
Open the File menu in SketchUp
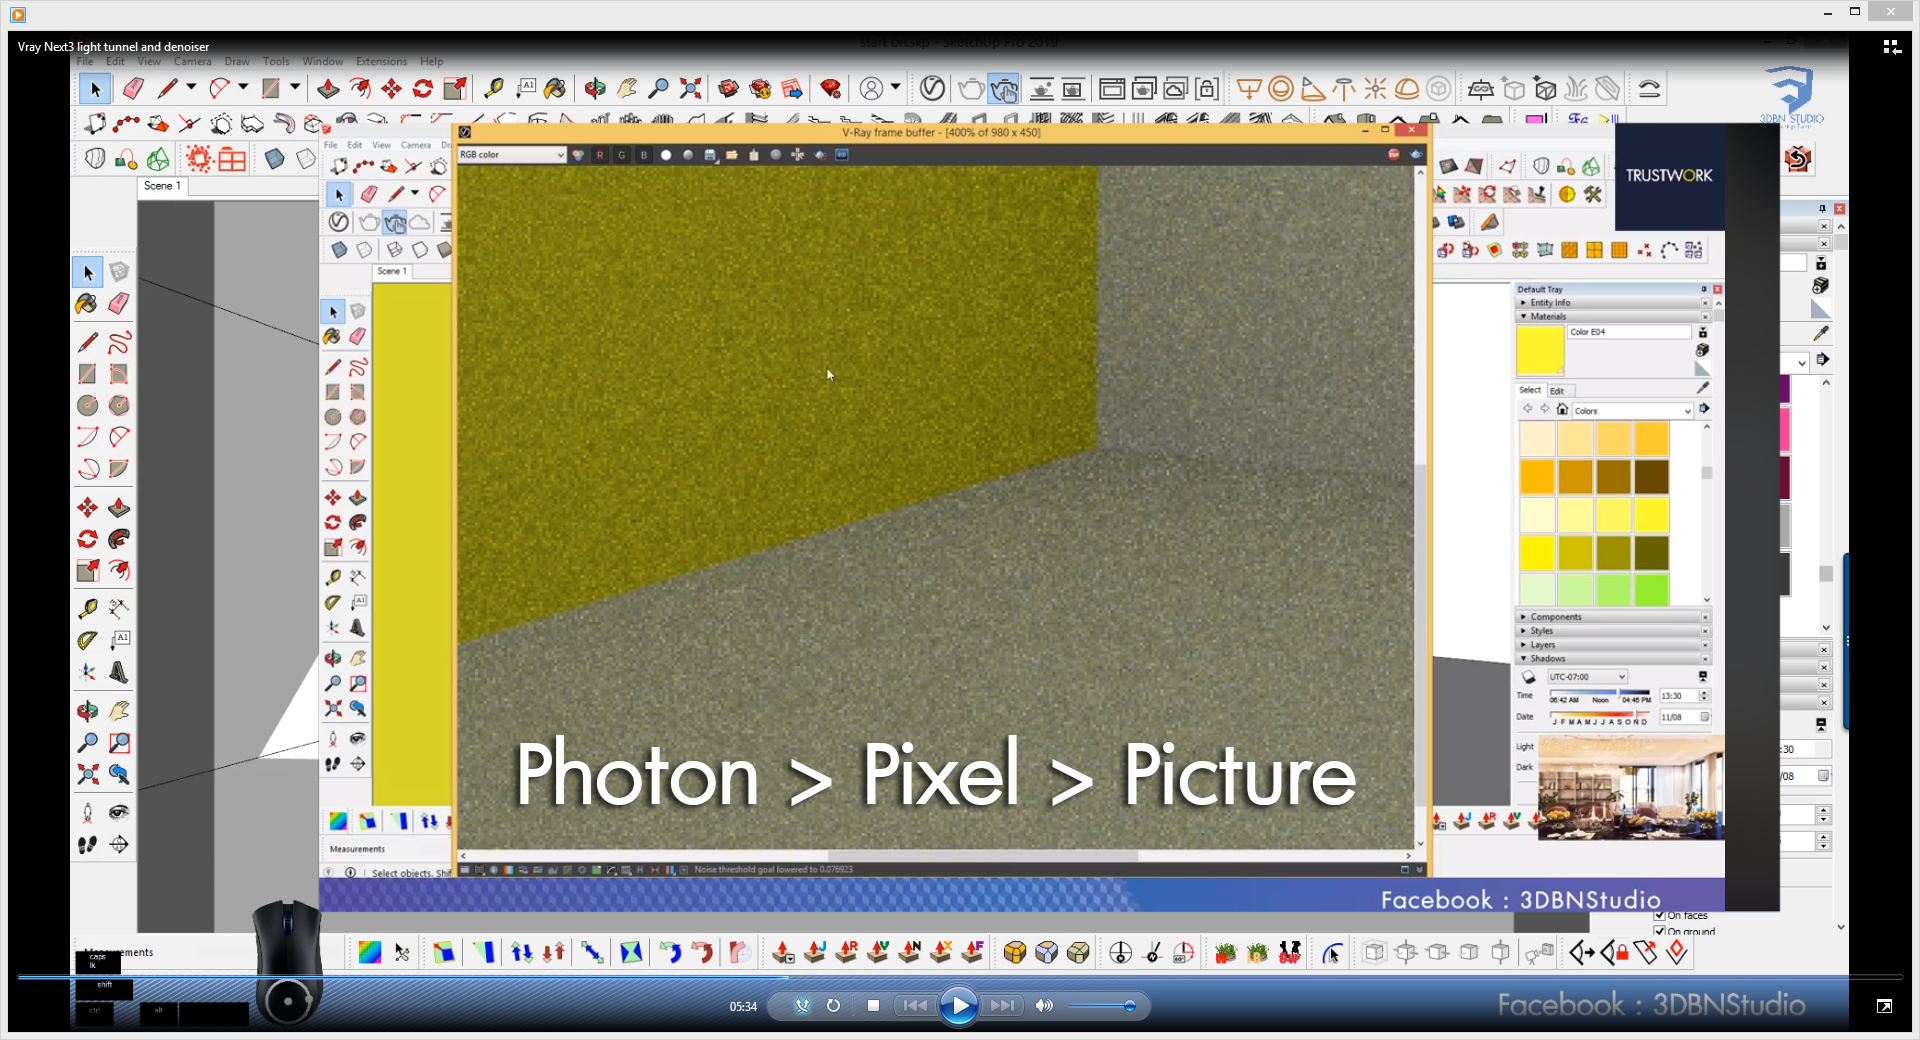click(85, 62)
